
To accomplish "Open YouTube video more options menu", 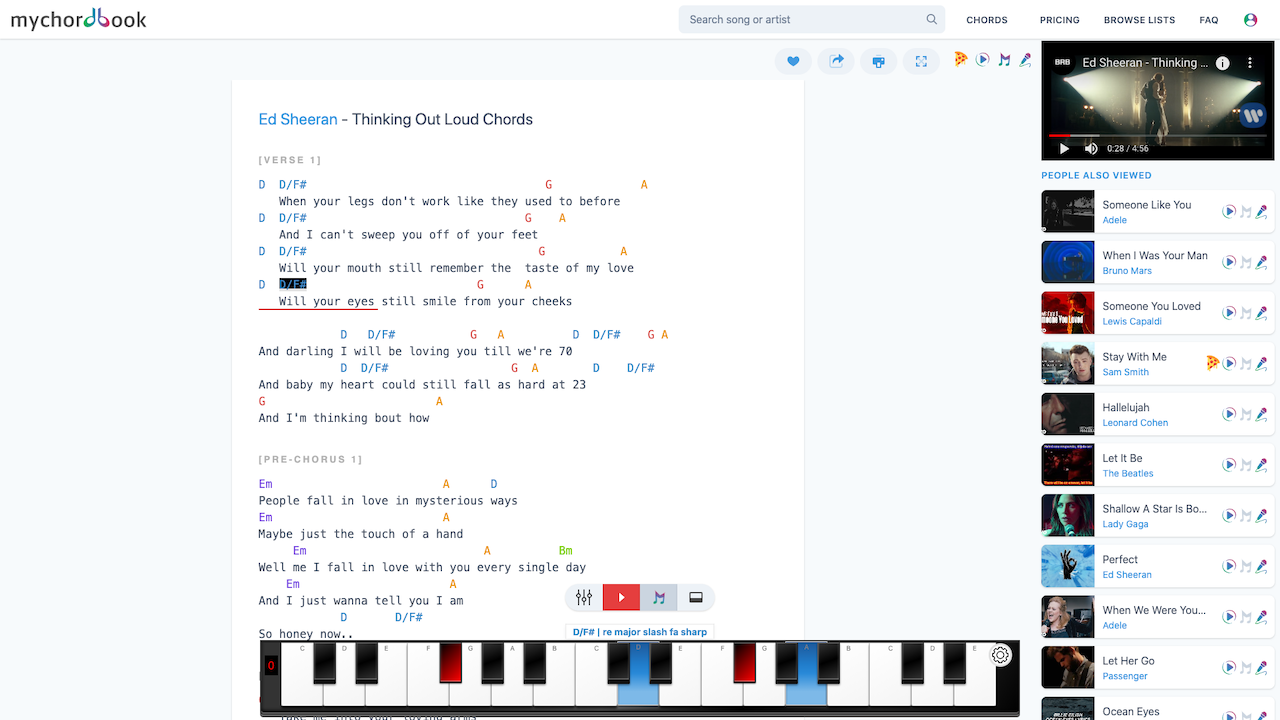I will point(1249,62).
